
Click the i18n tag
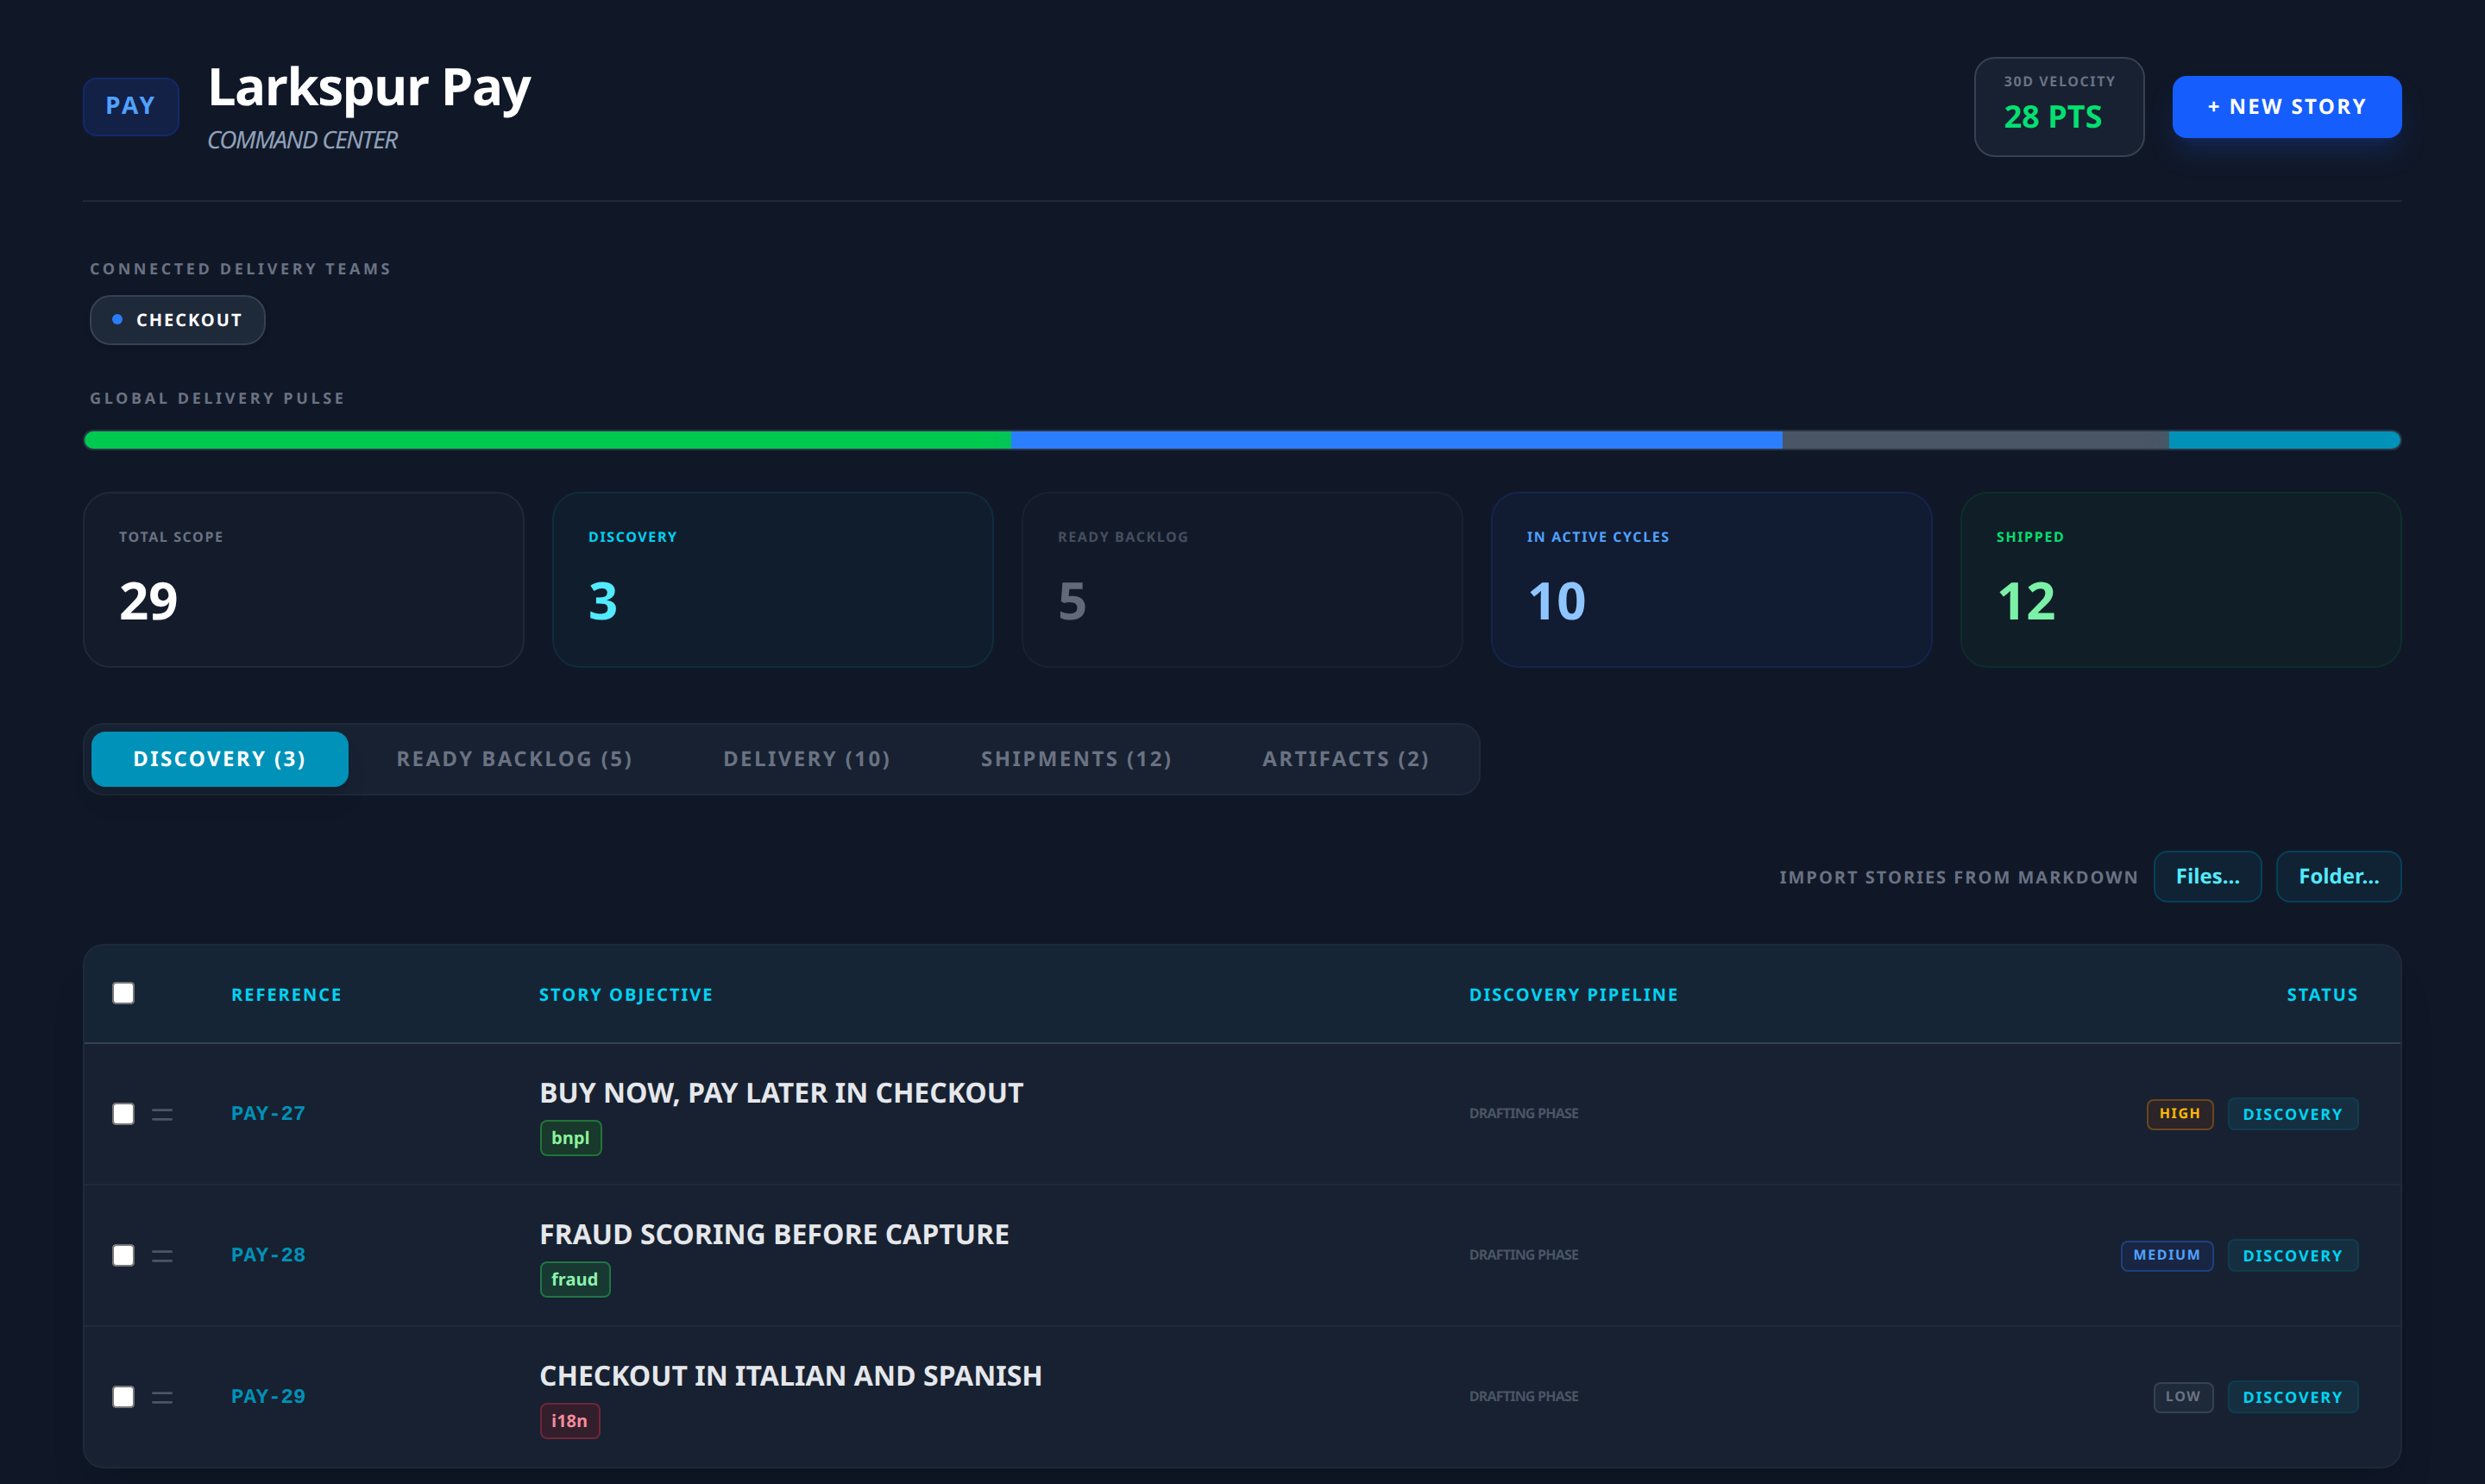point(570,1421)
